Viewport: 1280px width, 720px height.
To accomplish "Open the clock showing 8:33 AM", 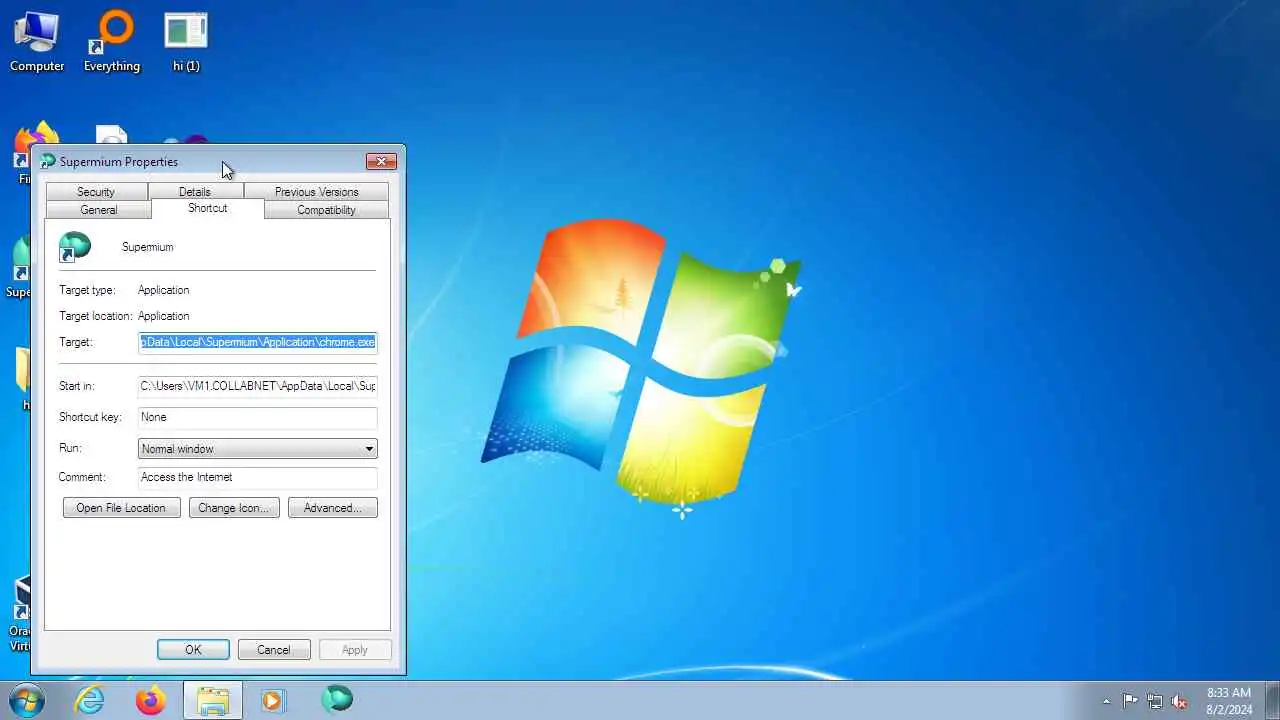I will click(x=1229, y=700).
